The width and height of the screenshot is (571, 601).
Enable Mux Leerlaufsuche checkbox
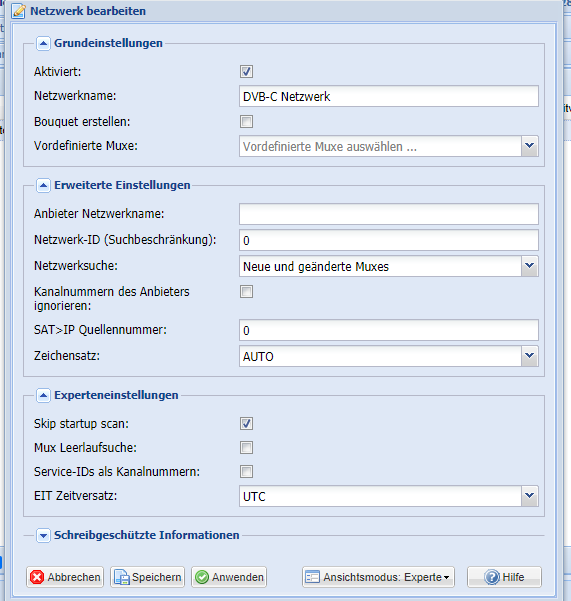(x=246, y=447)
